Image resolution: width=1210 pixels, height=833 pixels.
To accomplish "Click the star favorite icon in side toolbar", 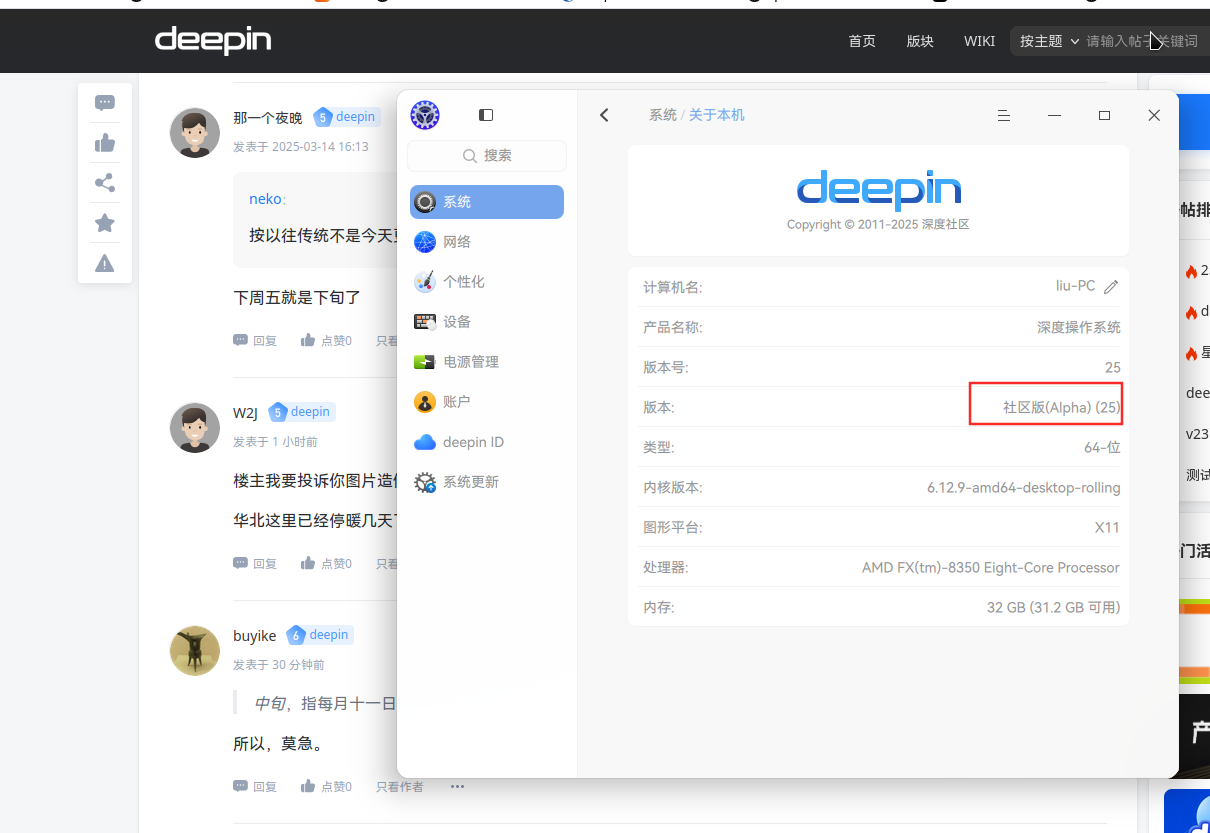I will (x=105, y=223).
